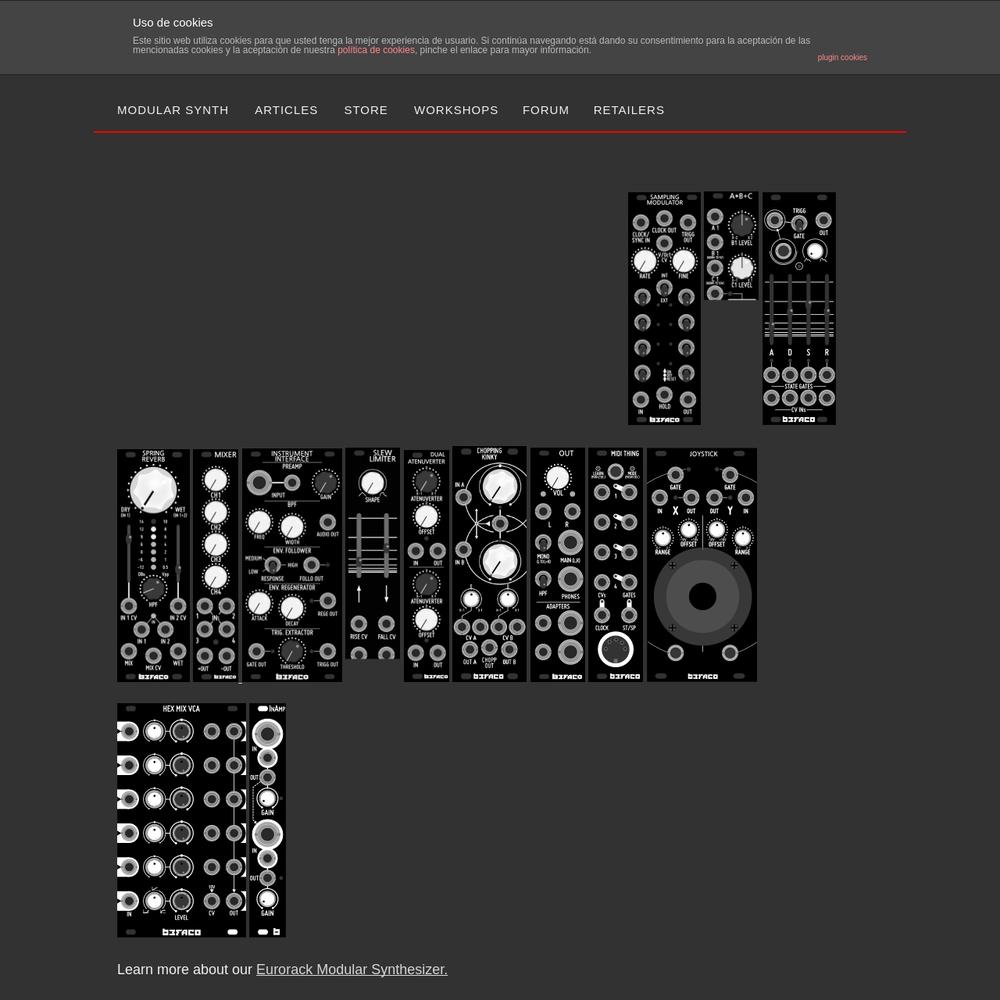The height and width of the screenshot is (1000, 1000).
Task: Open the Forum page
Action: pyautogui.click(x=545, y=110)
